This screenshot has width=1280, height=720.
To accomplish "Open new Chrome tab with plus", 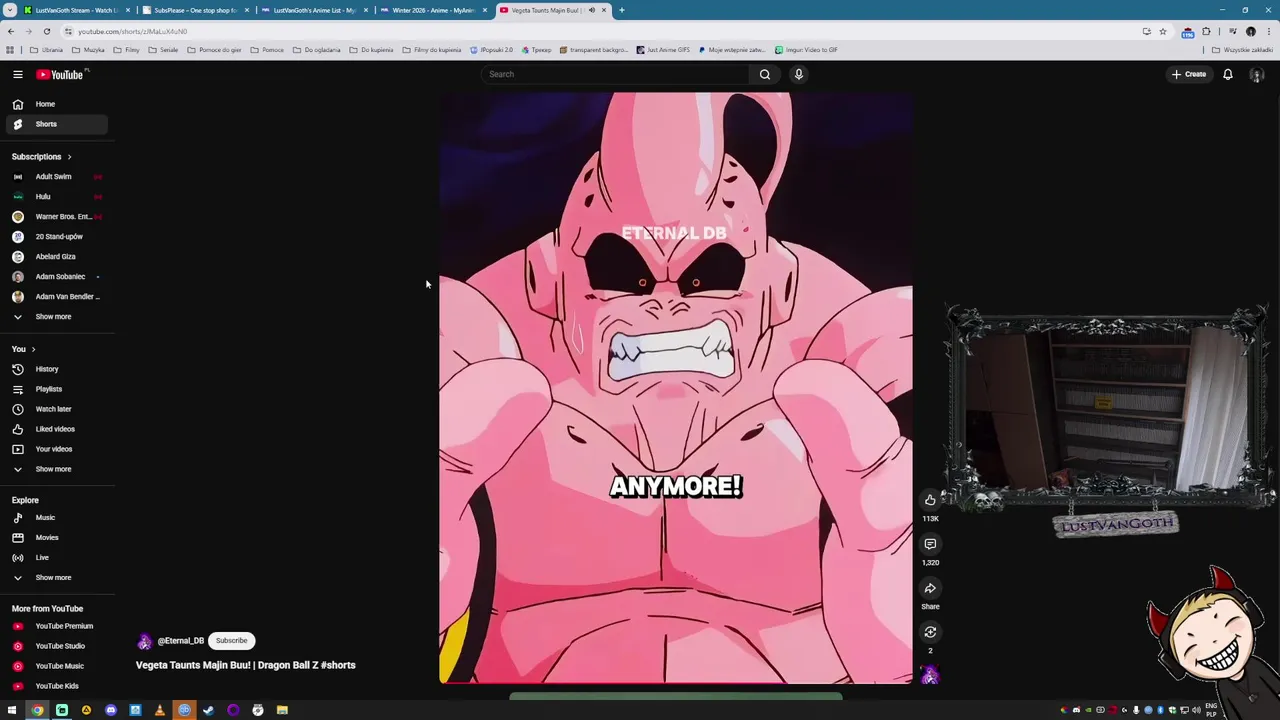I will 622,10.
